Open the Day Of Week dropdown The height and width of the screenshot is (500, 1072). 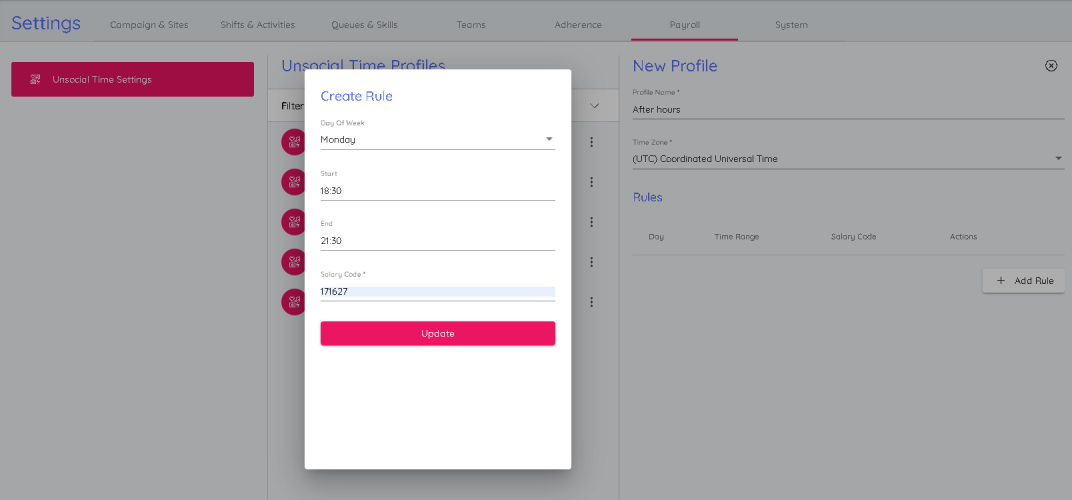coord(437,140)
